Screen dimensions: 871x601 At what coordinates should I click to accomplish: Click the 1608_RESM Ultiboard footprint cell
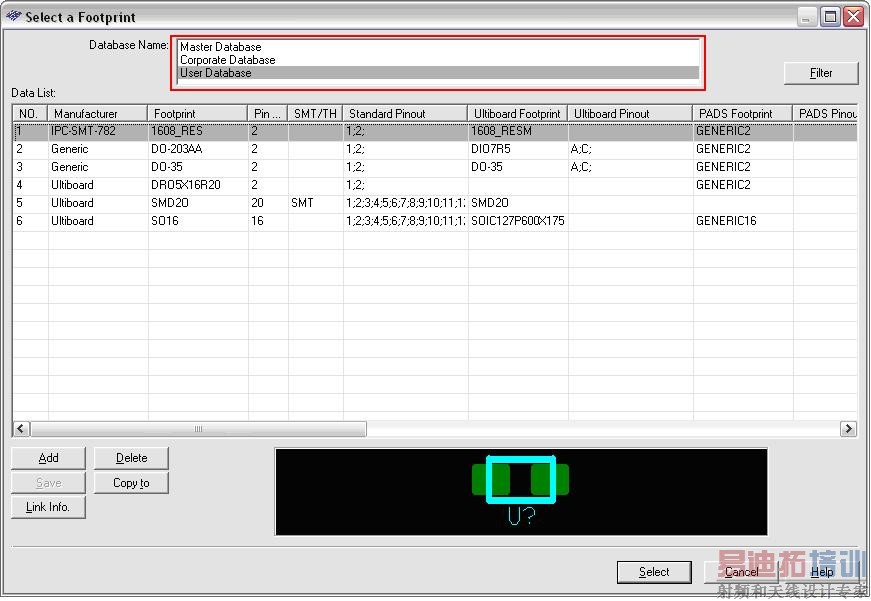tap(518, 132)
